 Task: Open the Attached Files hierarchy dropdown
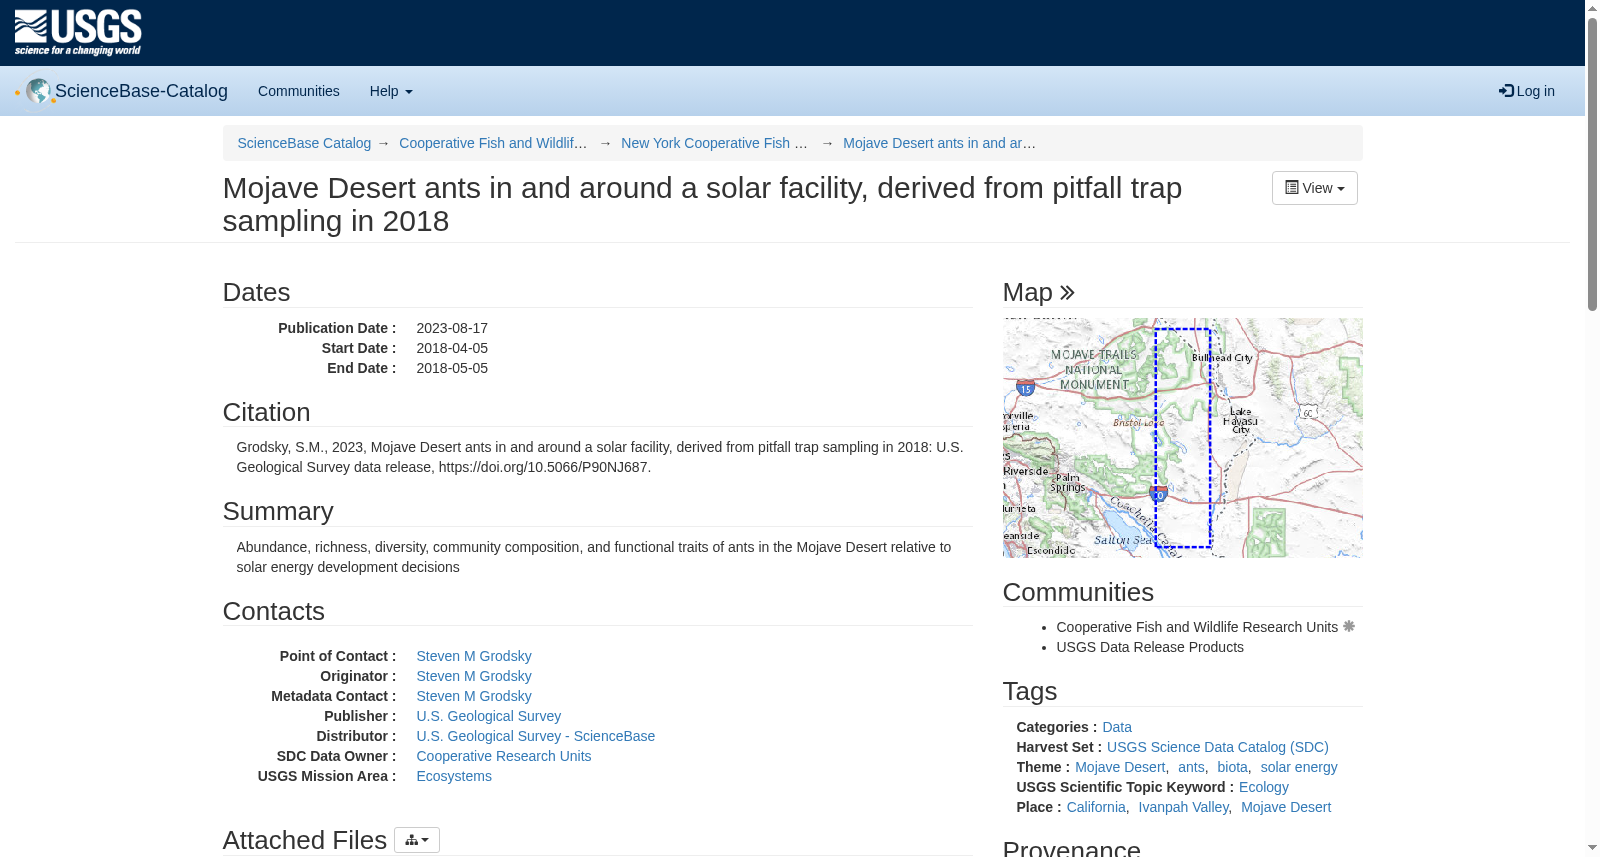(417, 840)
